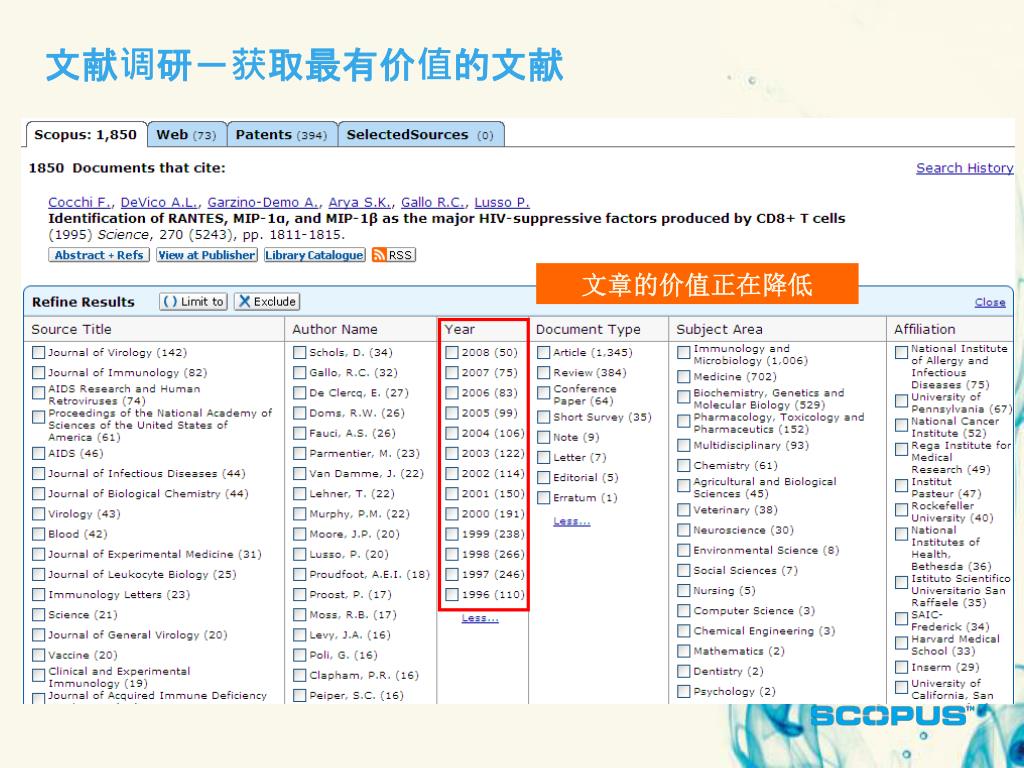Tick the AIDS (46) source checkbox
Screen dimensions: 1024x768
pyautogui.click(x=39, y=453)
